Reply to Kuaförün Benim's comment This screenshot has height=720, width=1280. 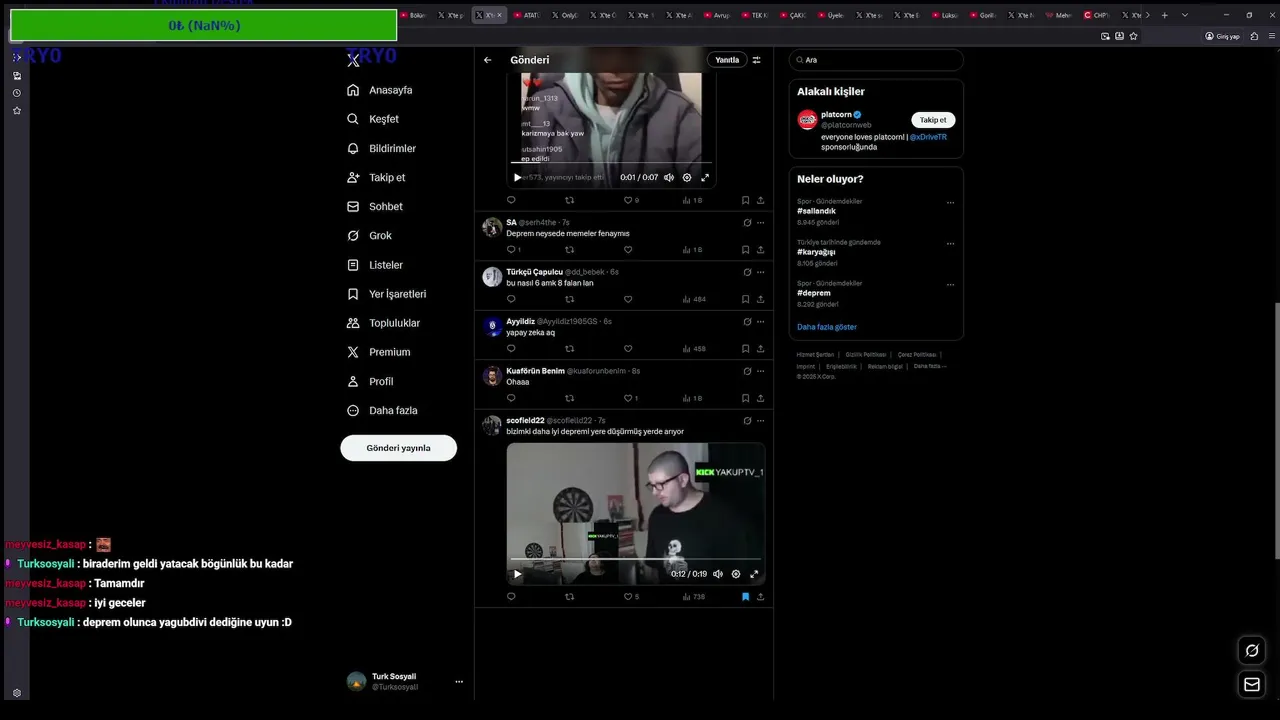511,398
